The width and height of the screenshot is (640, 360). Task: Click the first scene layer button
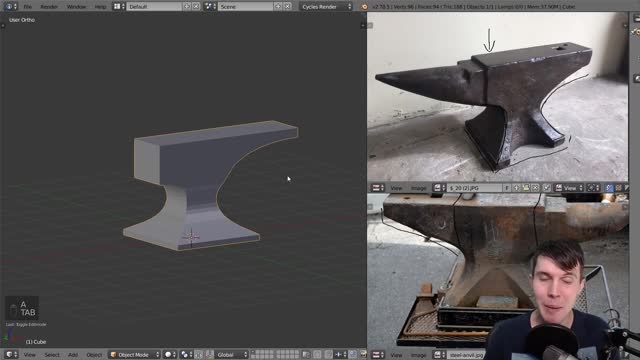click(254, 353)
